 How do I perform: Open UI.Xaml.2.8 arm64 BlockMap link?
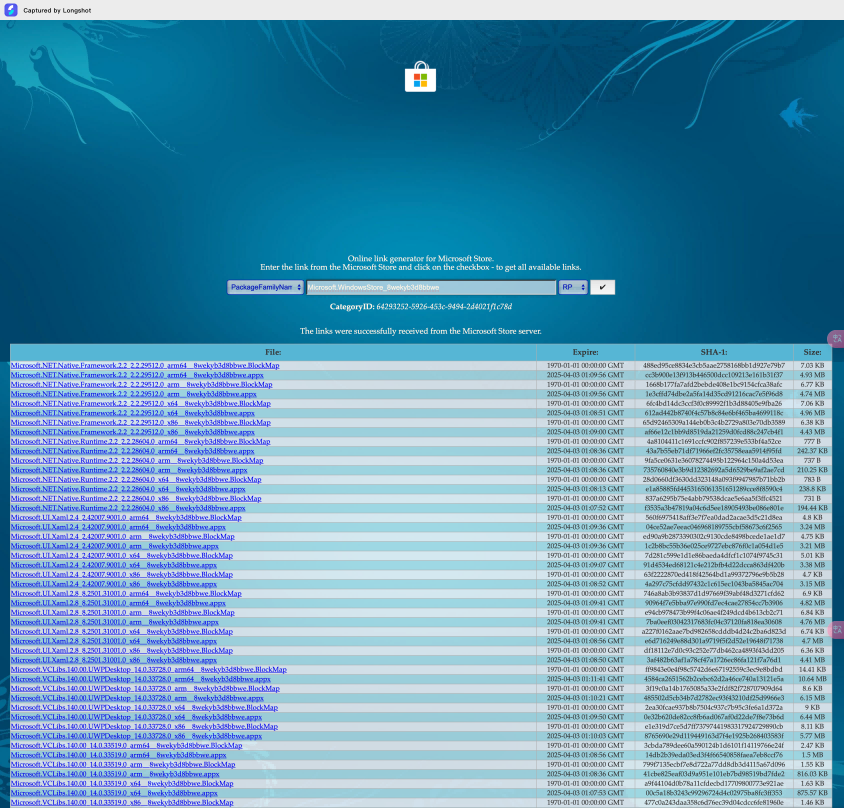[126, 594]
